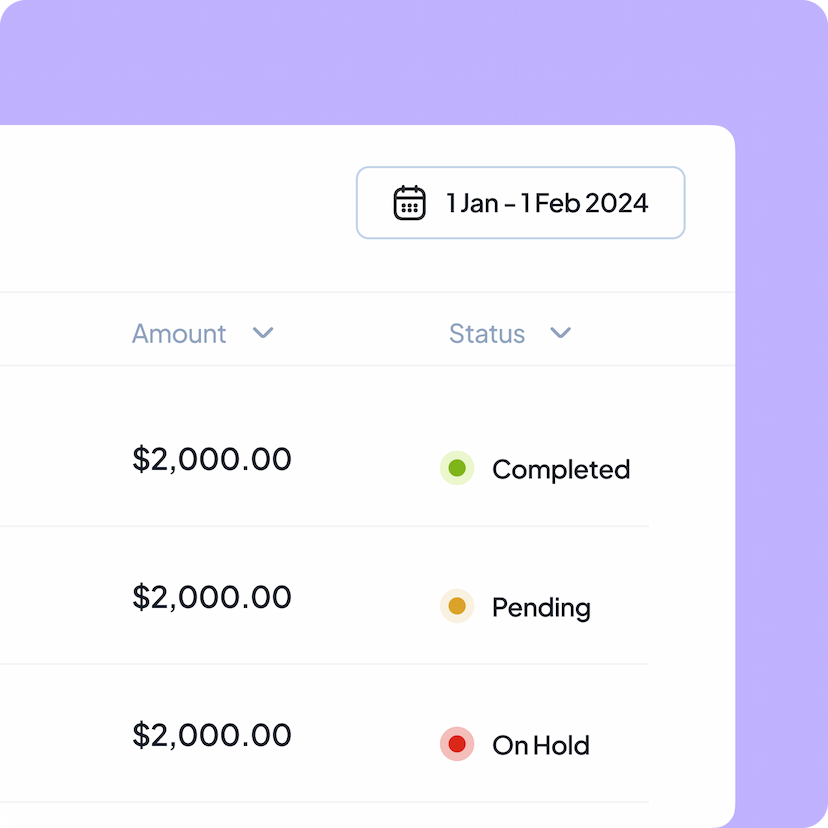Expand the Status column filter chevron
This screenshot has height=828, width=828.
tap(561, 333)
